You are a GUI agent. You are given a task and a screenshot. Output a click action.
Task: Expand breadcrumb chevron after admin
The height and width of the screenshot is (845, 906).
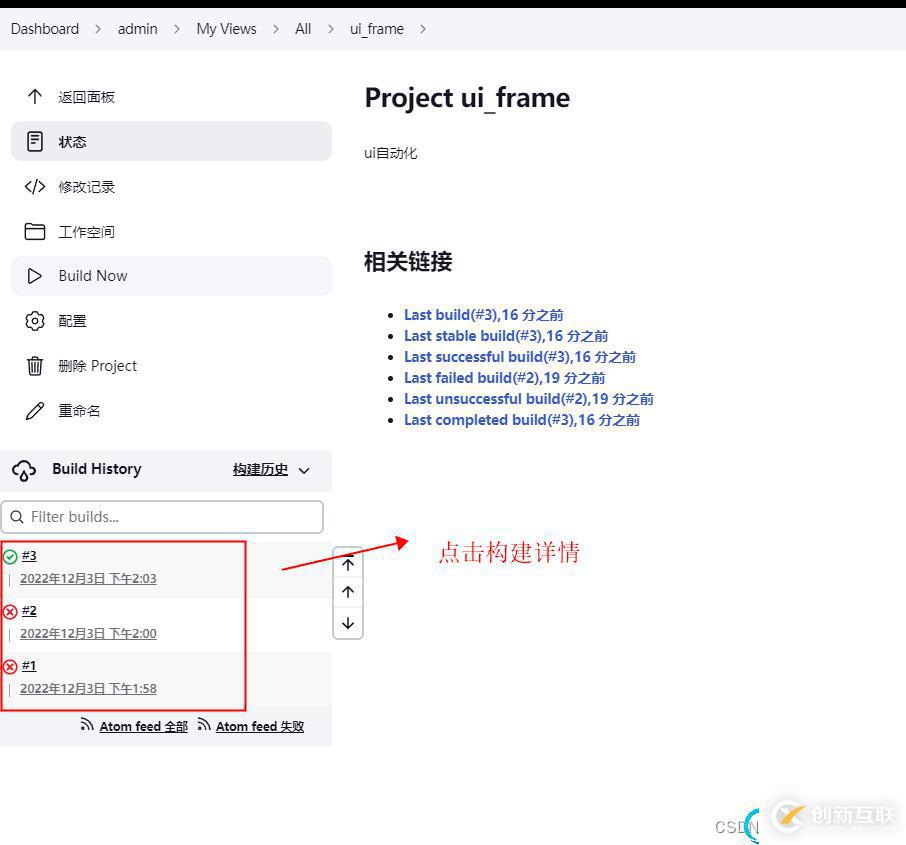pos(177,29)
